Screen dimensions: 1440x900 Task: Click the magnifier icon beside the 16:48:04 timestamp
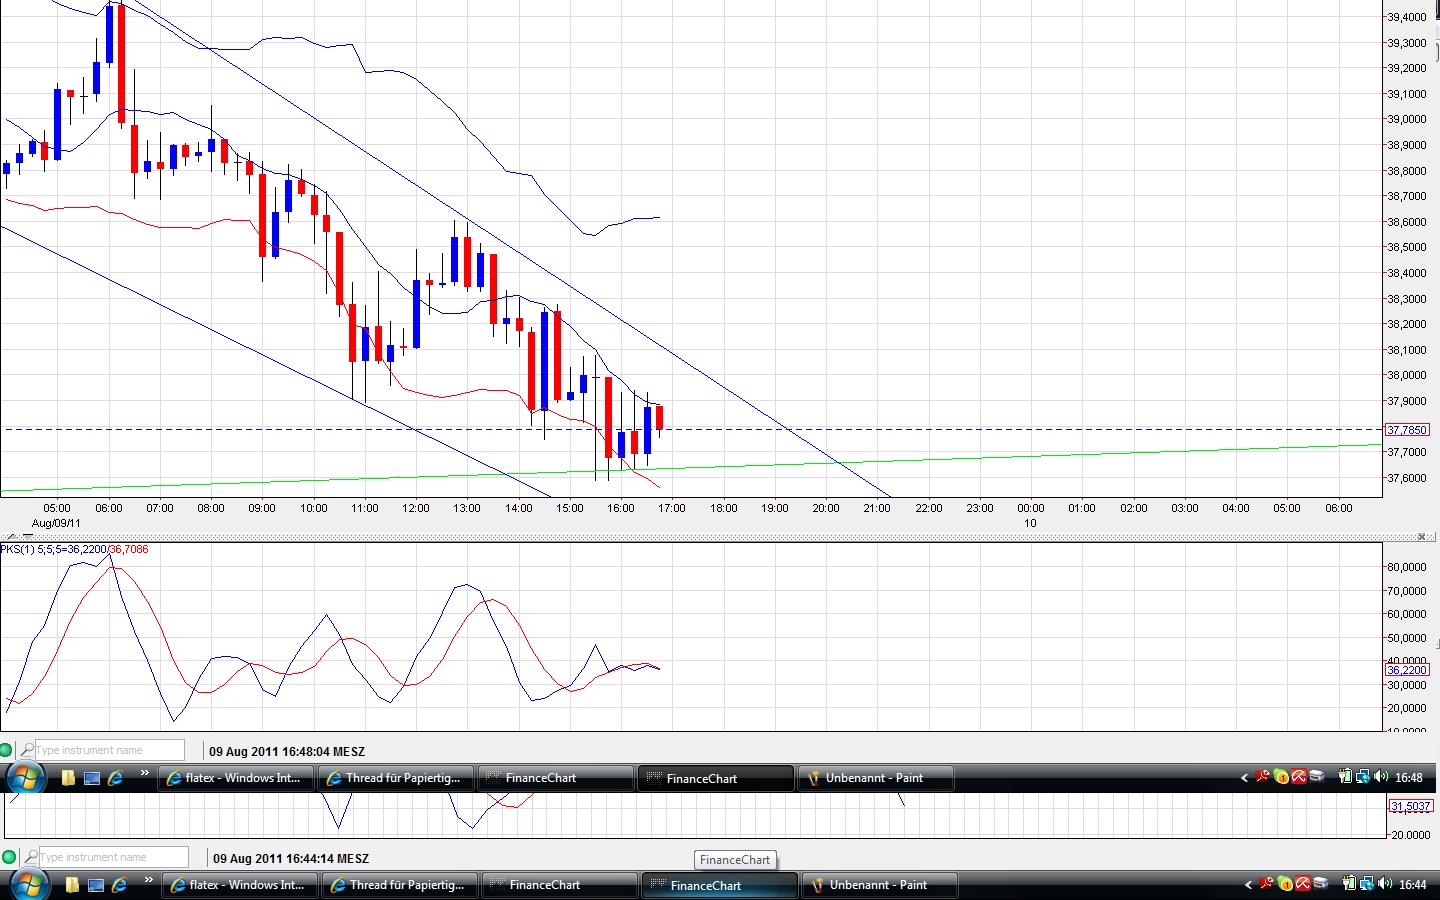click(x=27, y=750)
